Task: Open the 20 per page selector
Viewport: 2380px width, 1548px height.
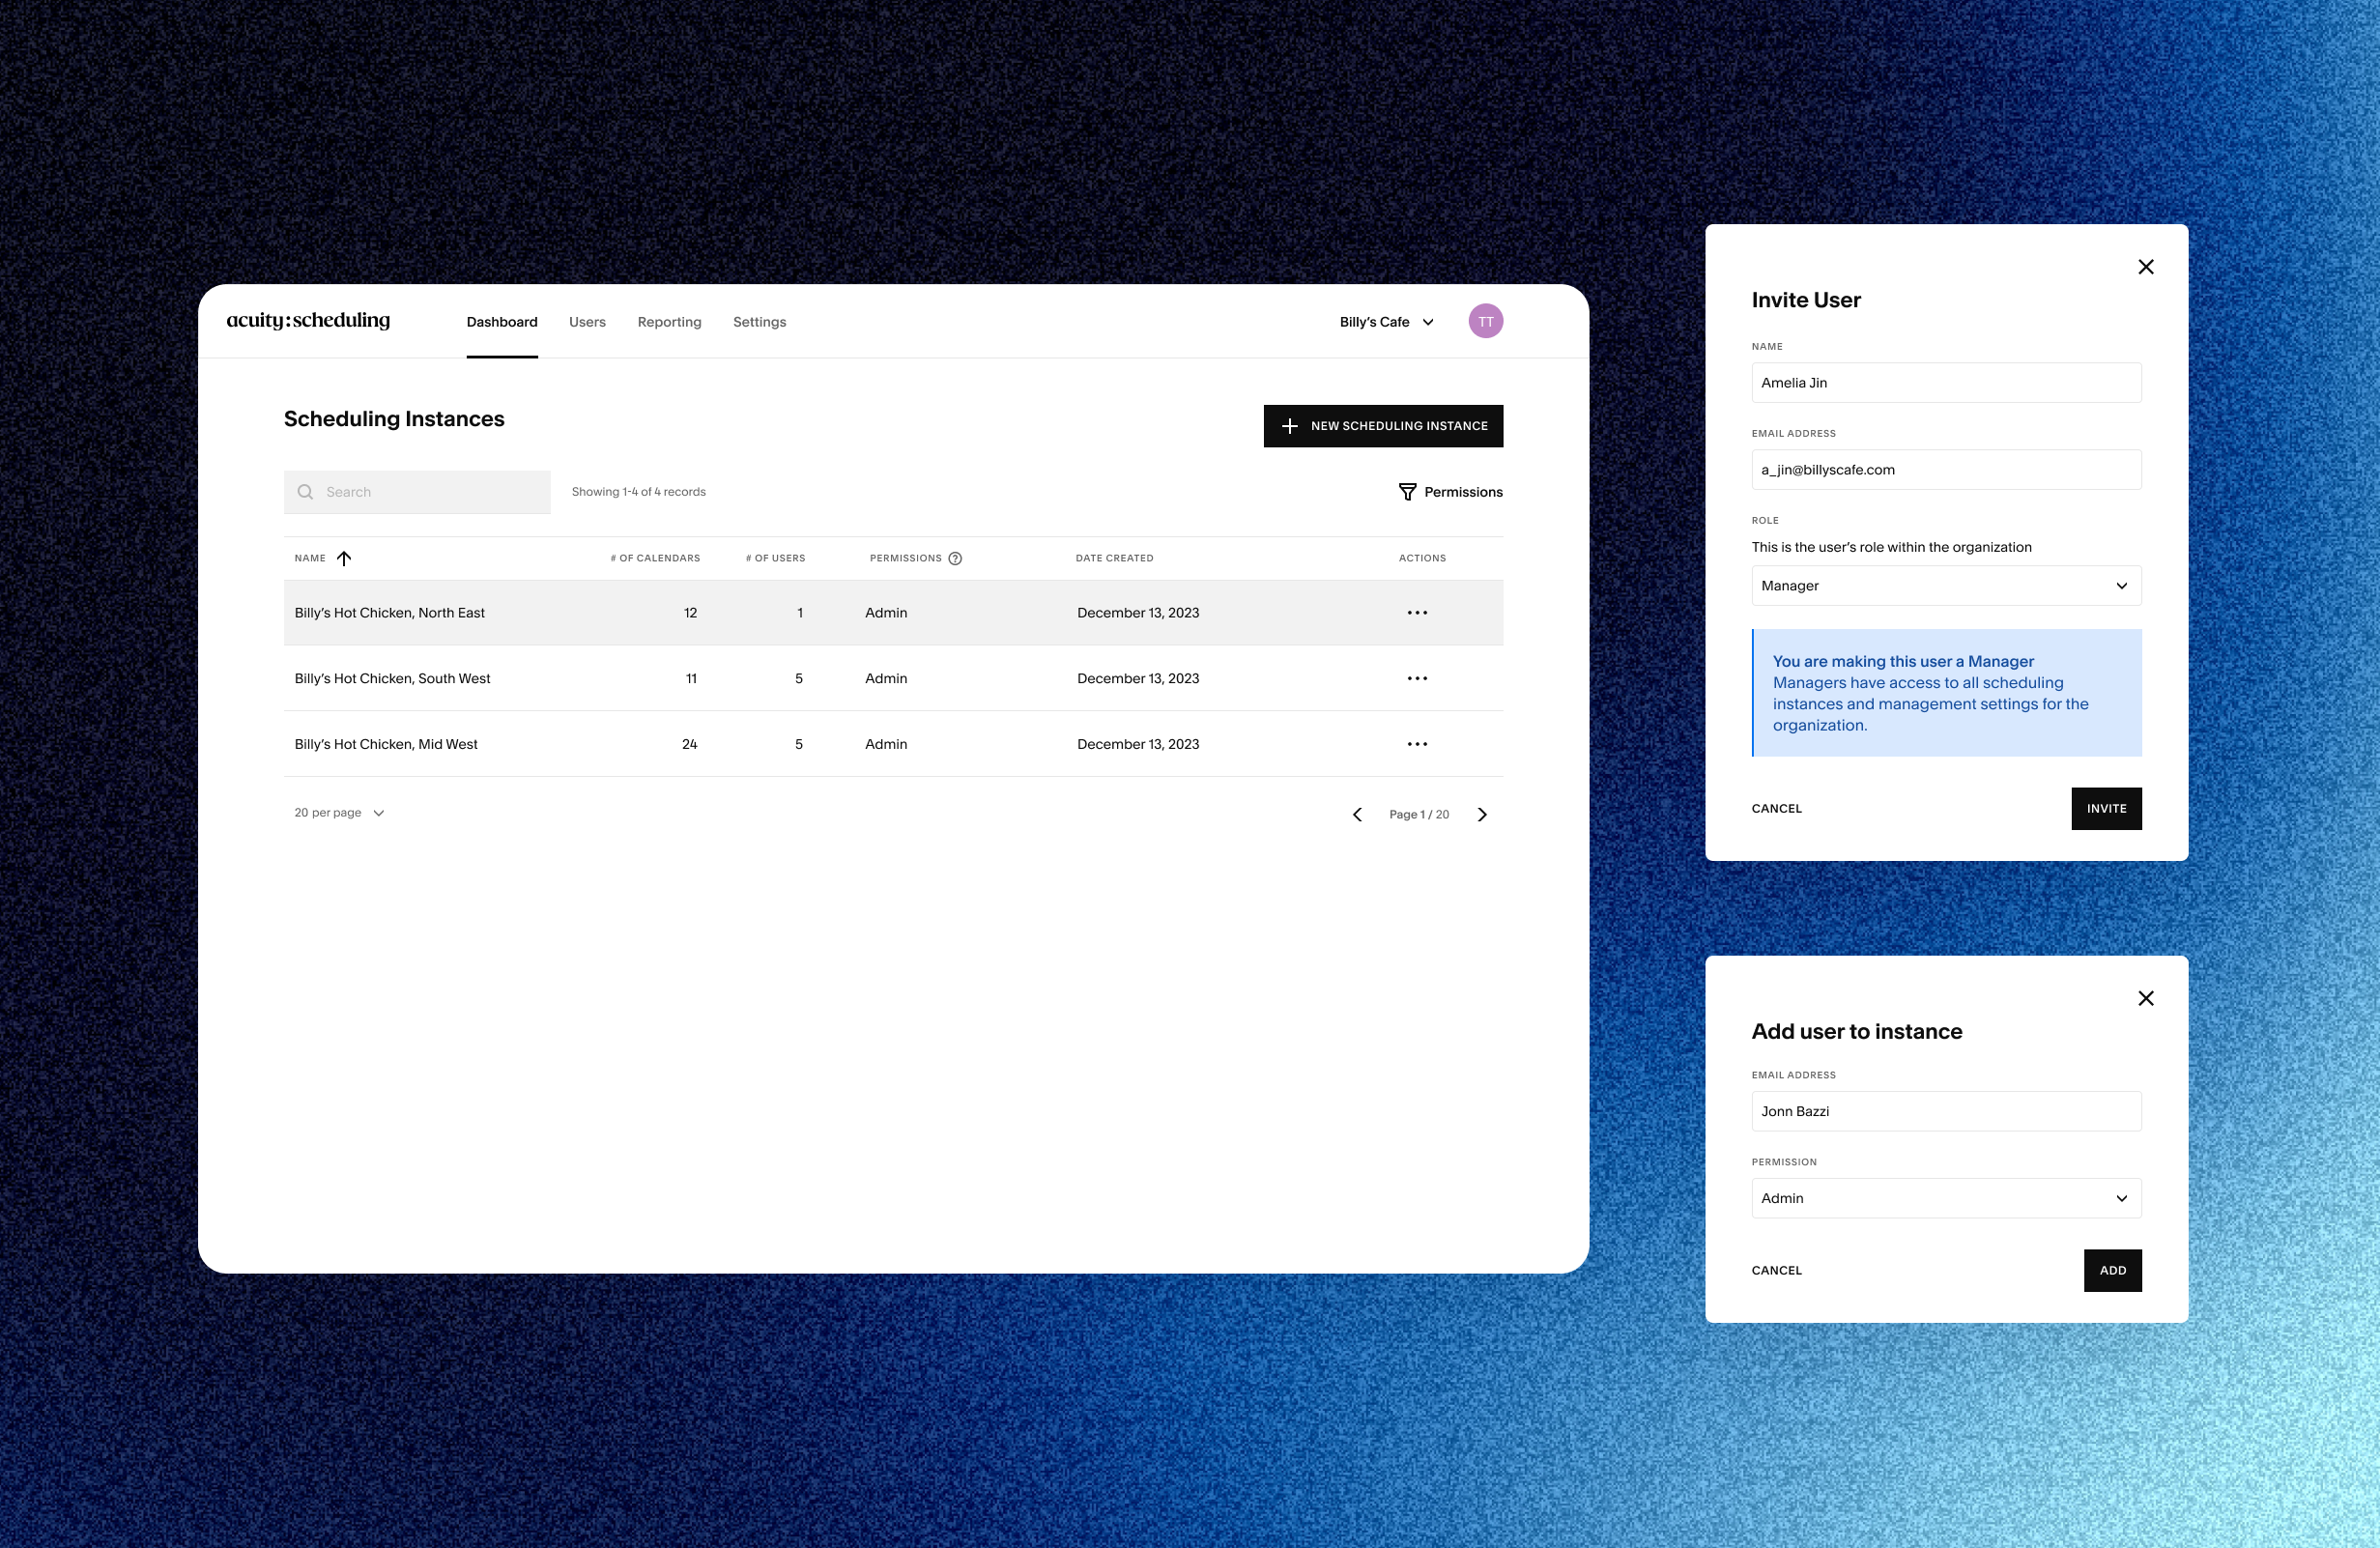Action: pos(339,812)
